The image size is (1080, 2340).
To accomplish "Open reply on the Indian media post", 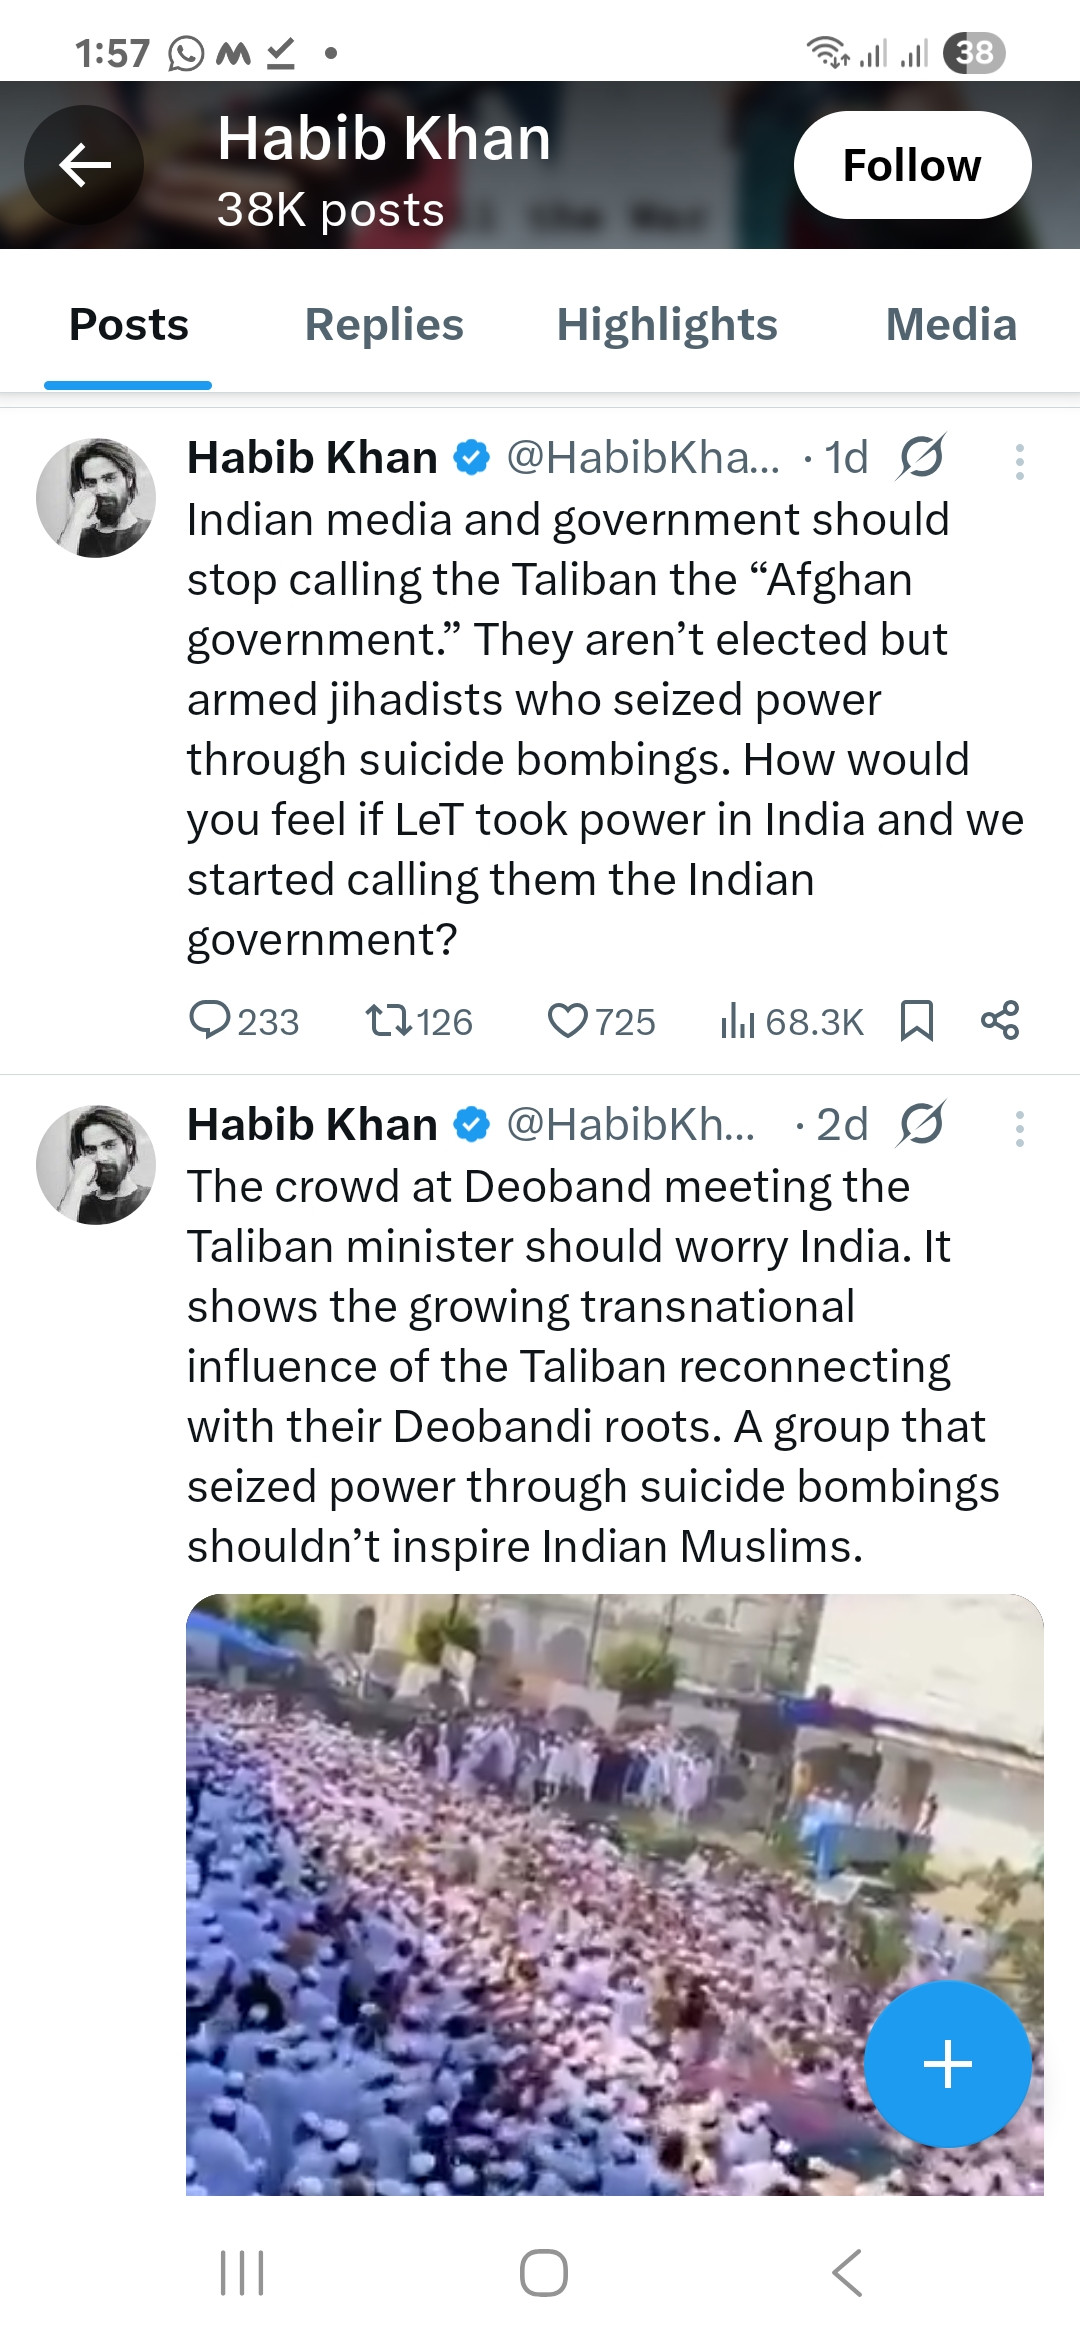I will tap(210, 1021).
